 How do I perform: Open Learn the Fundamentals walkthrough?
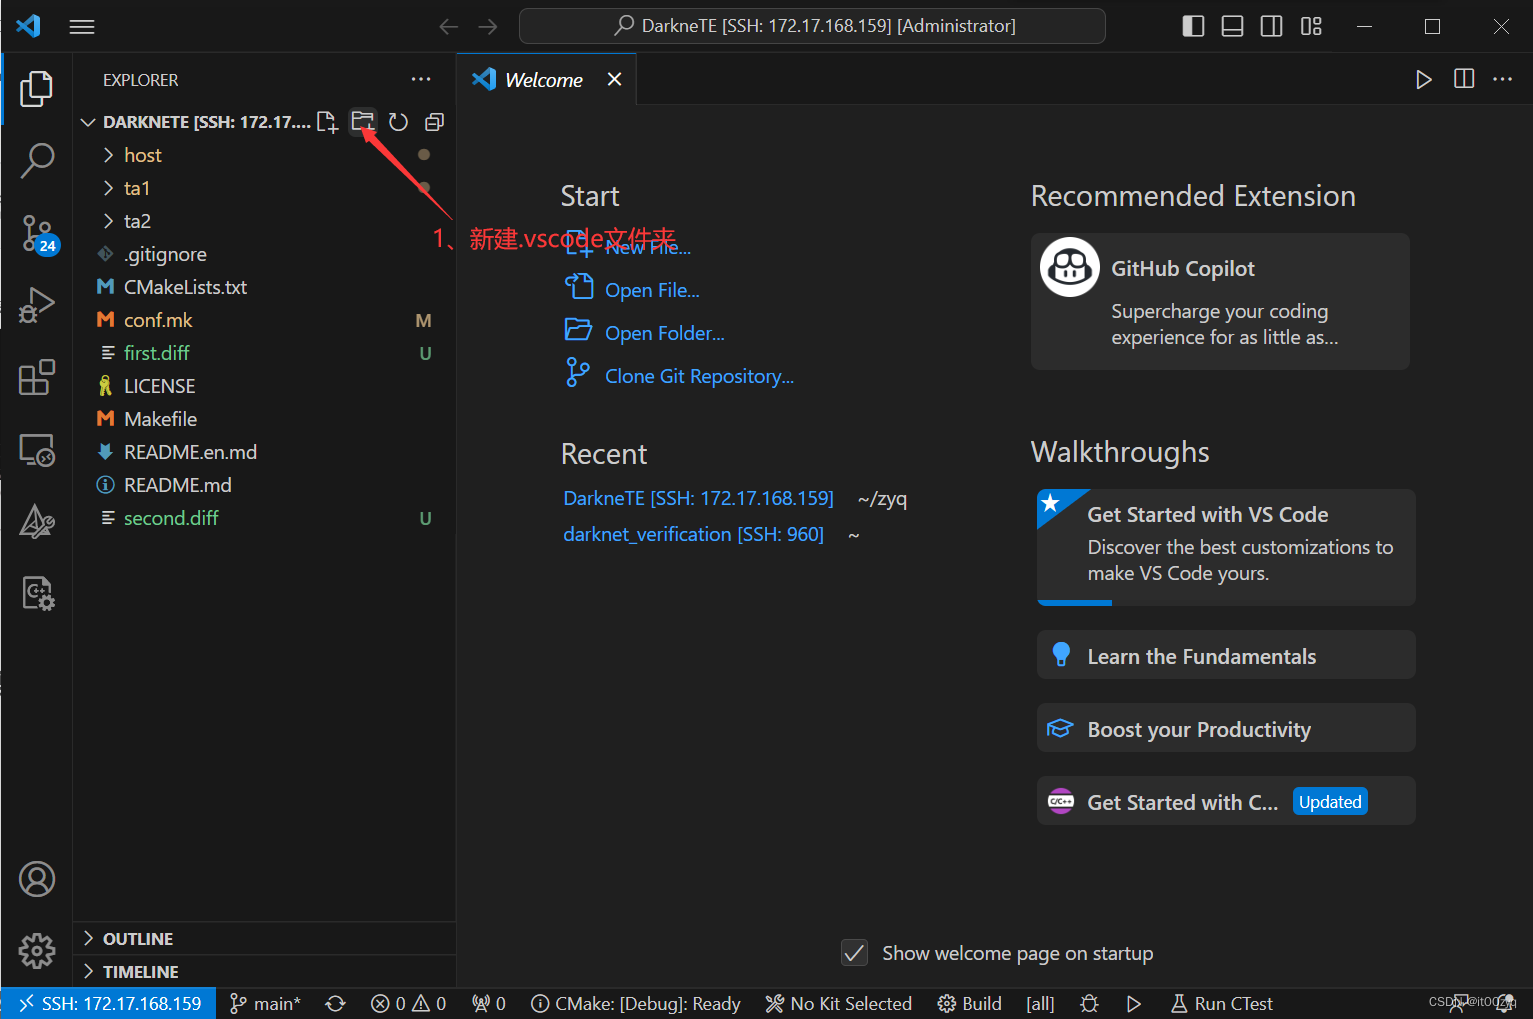tap(1226, 655)
